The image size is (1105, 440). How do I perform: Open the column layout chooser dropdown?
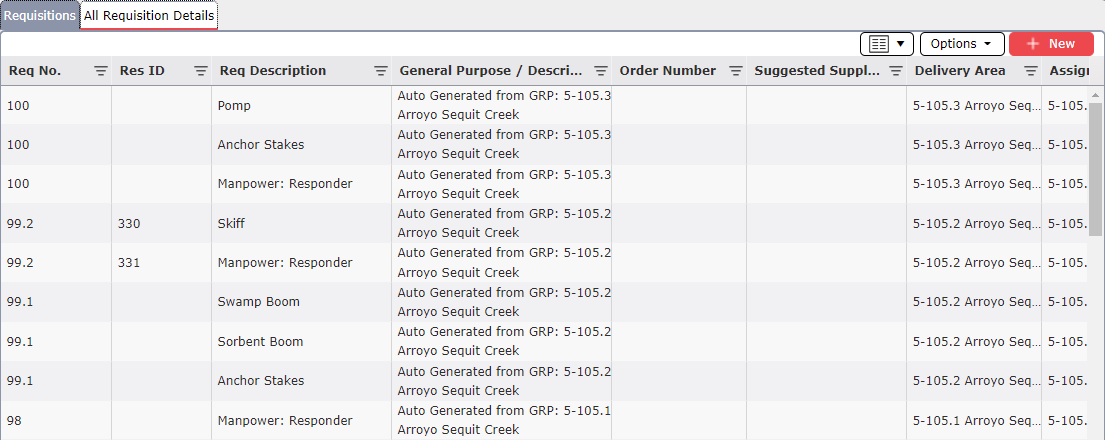pyautogui.click(x=887, y=44)
